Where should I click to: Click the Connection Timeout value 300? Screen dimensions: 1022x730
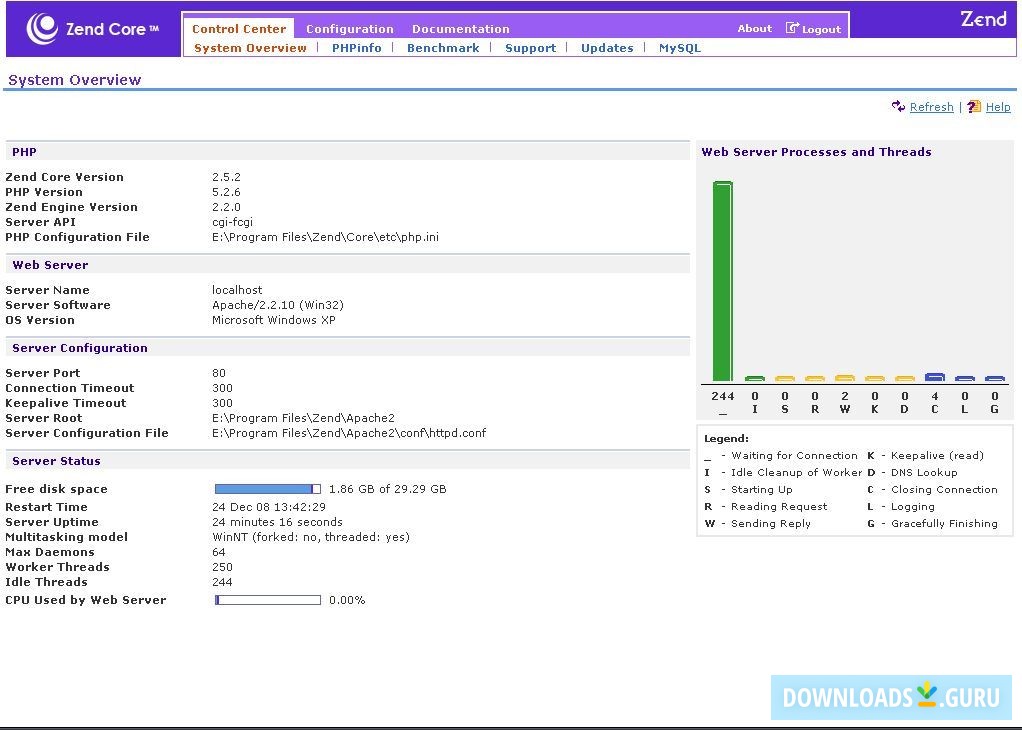pyautogui.click(x=222, y=388)
